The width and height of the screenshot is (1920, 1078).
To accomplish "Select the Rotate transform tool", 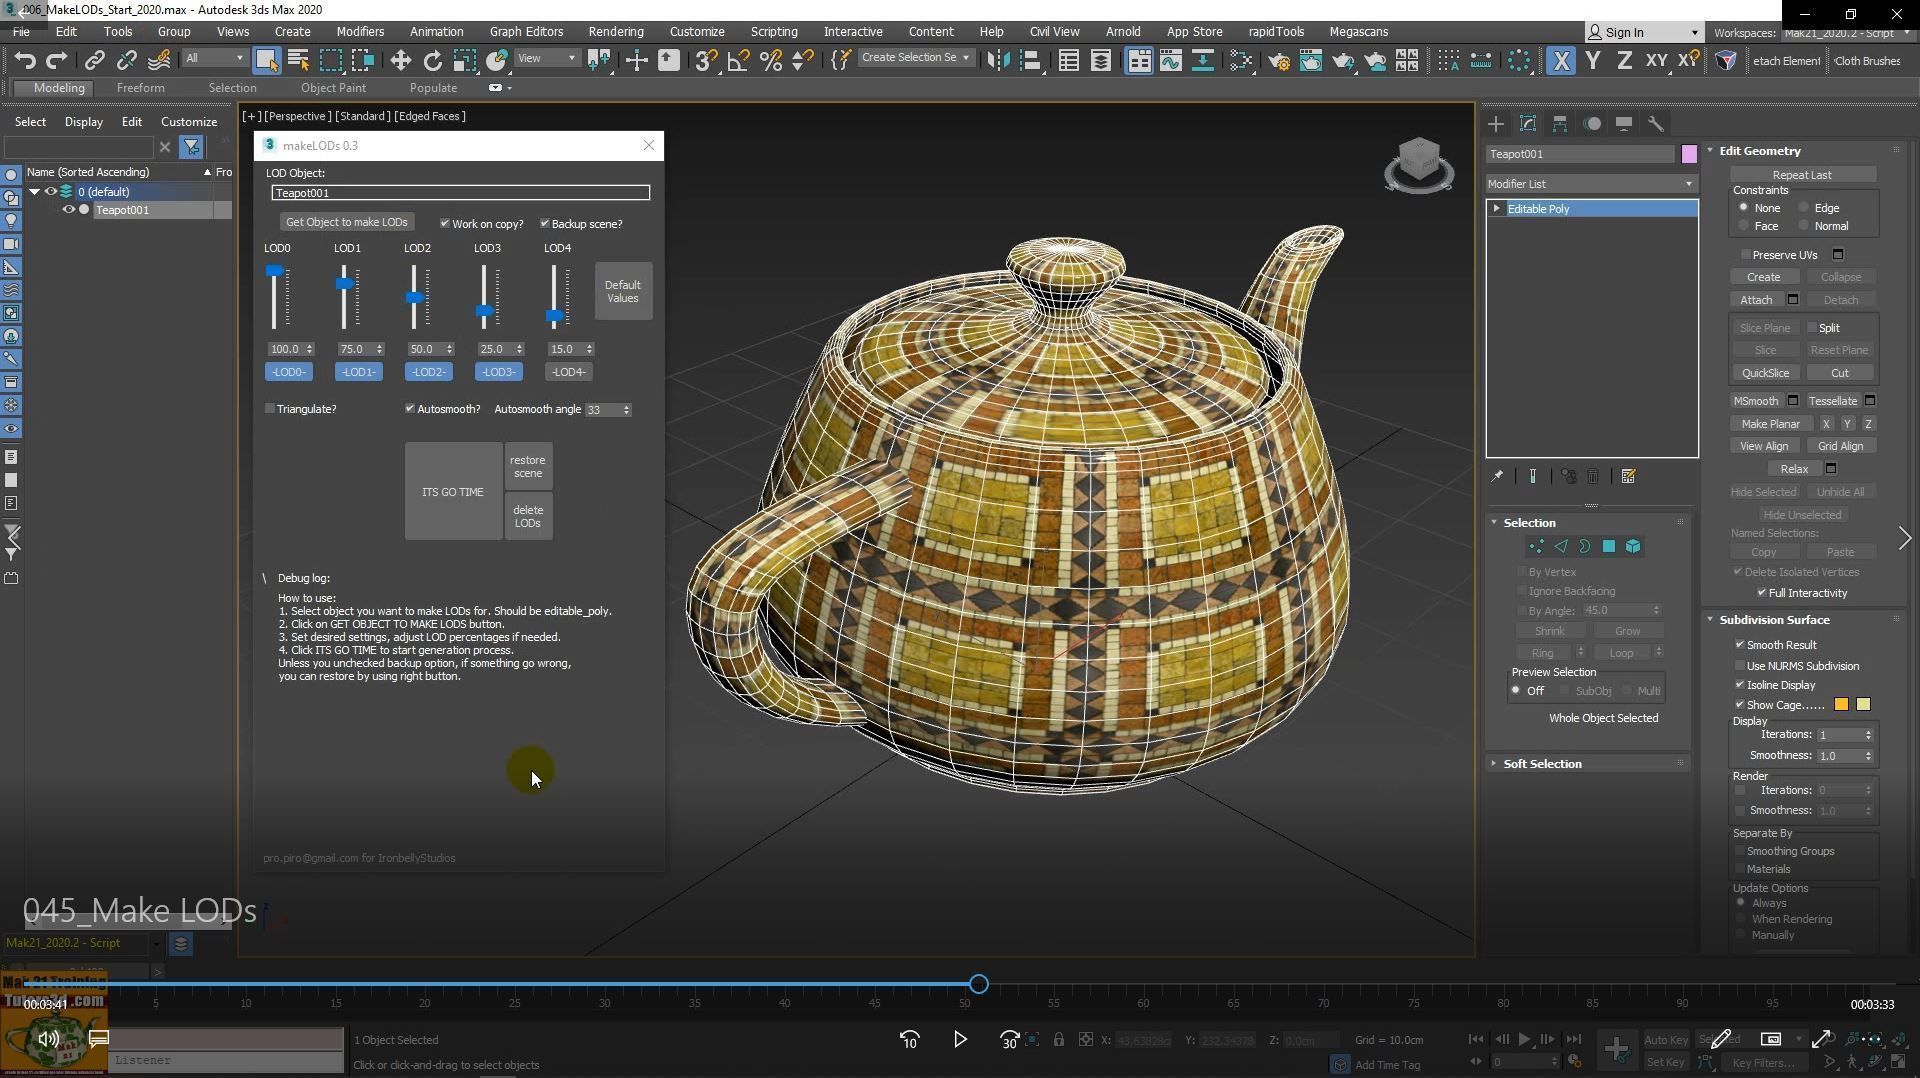I will pyautogui.click(x=432, y=61).
